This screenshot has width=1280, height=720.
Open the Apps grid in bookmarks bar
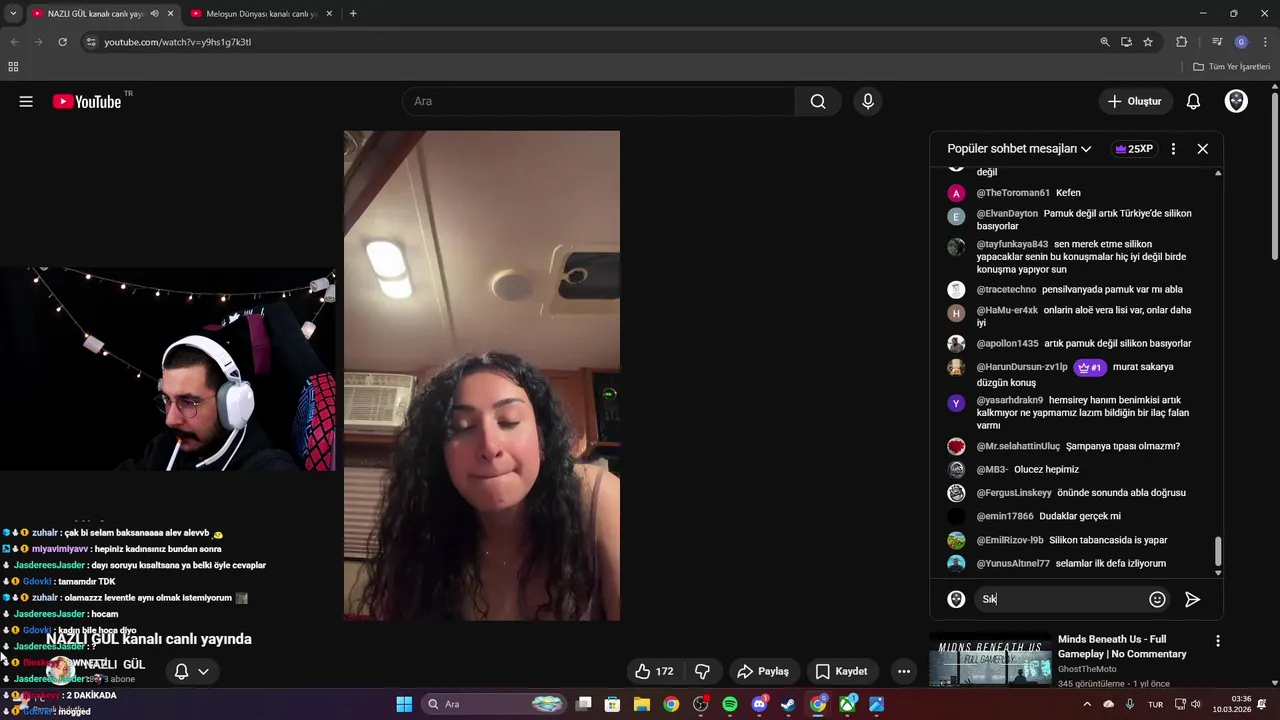point(13,67)
